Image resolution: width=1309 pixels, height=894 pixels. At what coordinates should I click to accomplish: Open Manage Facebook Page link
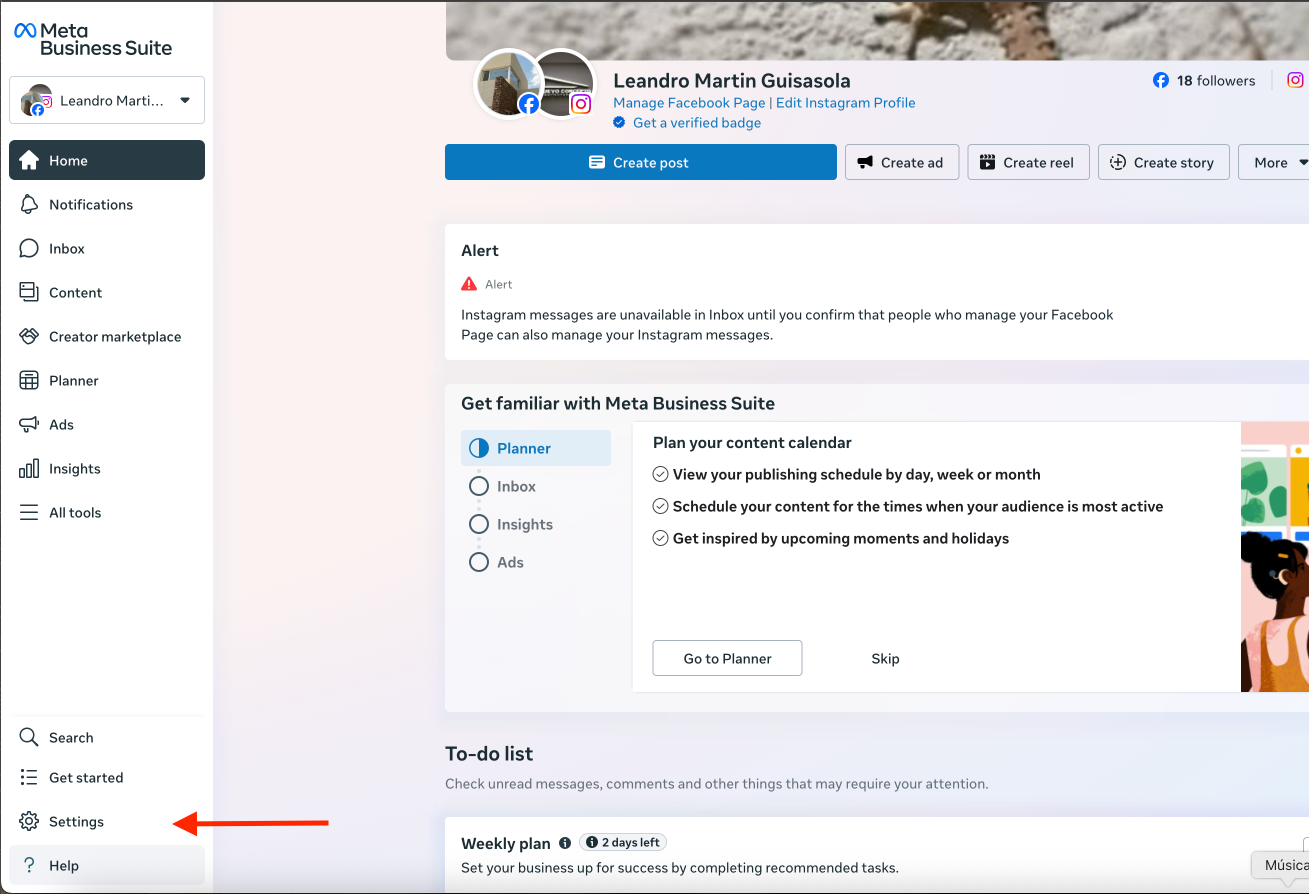(x=689, y=102)
